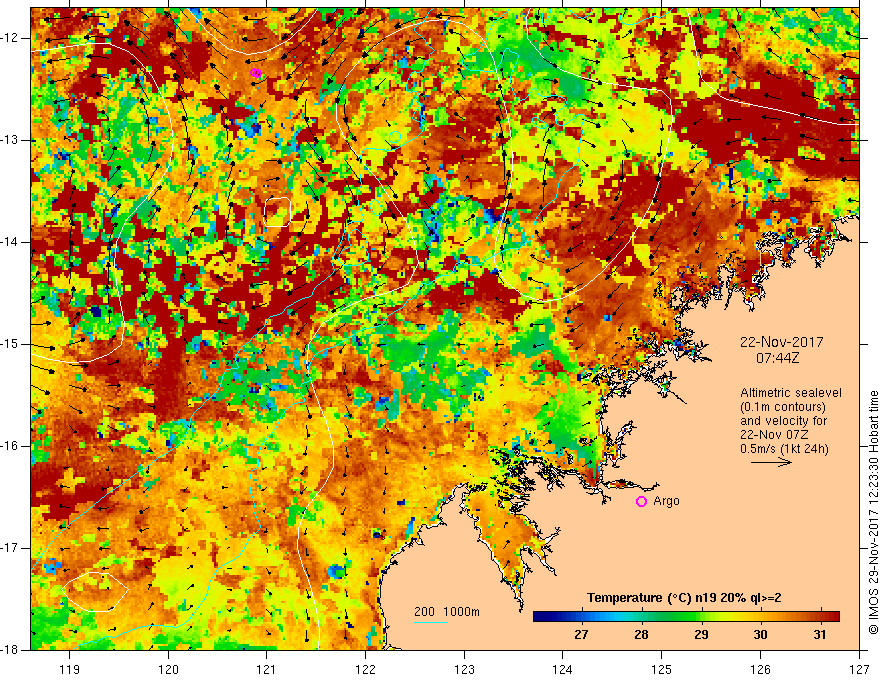Image resolution: width=880 pixels, height=680 pixels.
Task: Click the 'Altimetric sealevel' text line
Action: (x=791, y=393)
